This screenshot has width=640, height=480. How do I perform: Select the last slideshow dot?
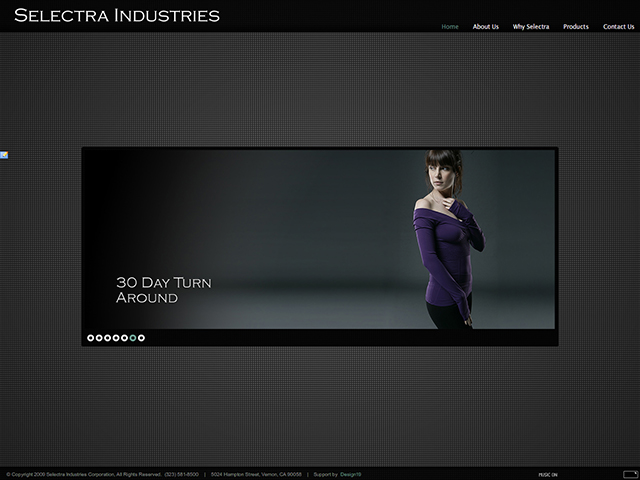(x=142, y=338)
